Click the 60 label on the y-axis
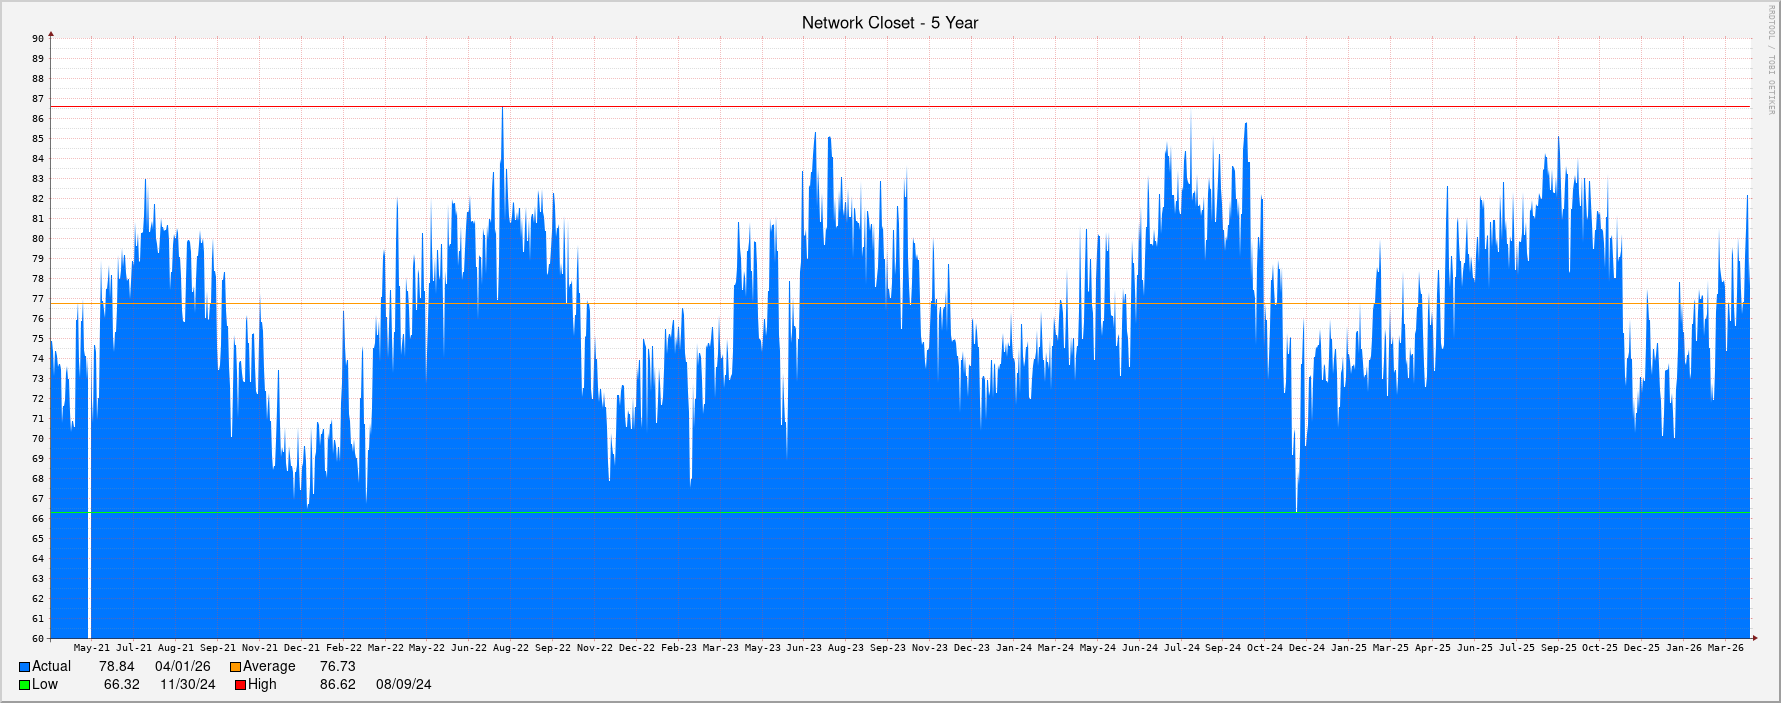Image resolution: width=1781 pixels, height=703 pixels. [38, 639]
